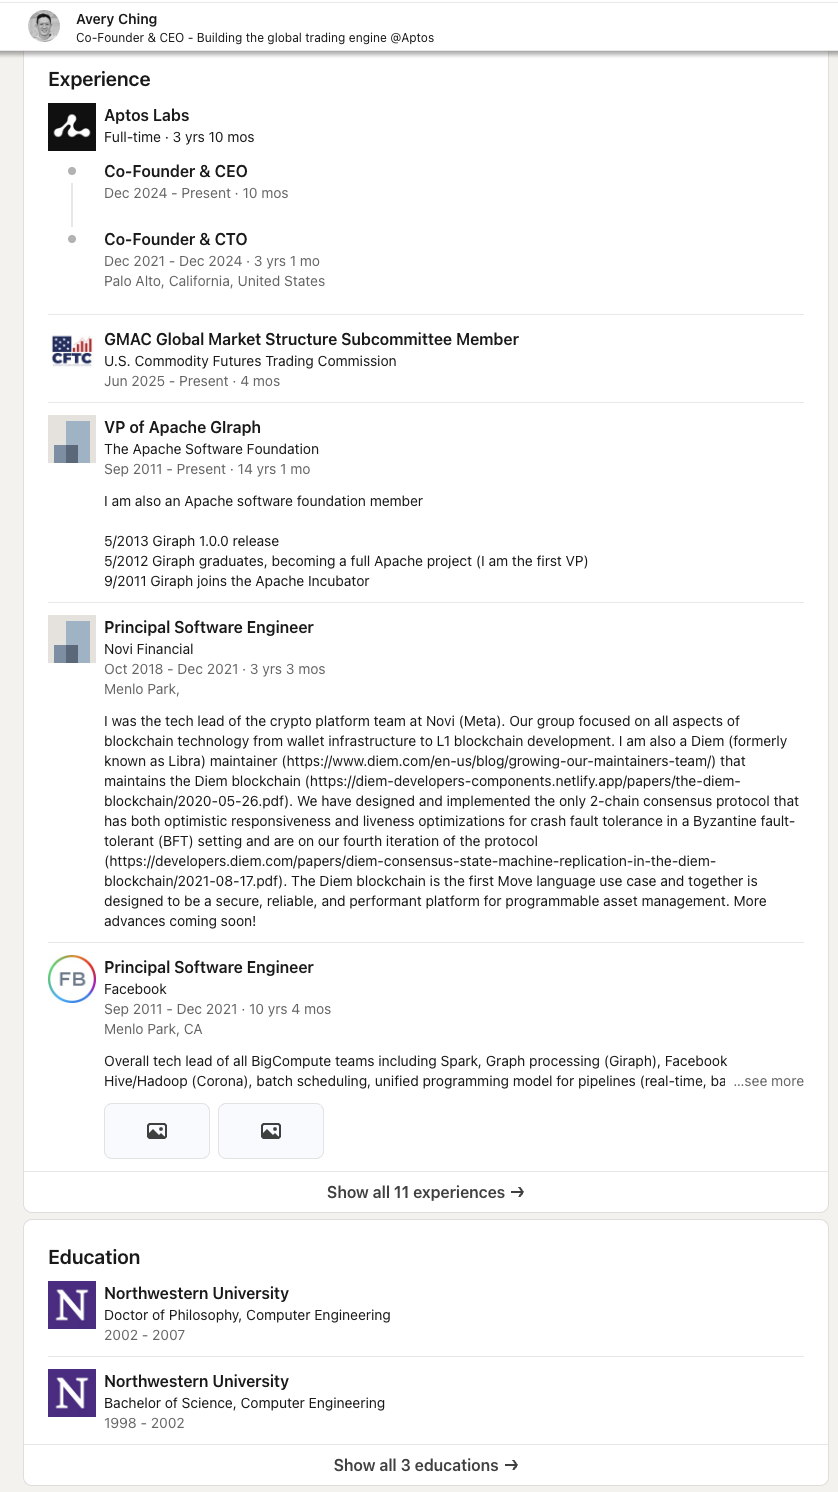The image size is (838, 1492).
Task: Open Northwestern University Doctor of Philosophy entry
Action: [196, 1293]
